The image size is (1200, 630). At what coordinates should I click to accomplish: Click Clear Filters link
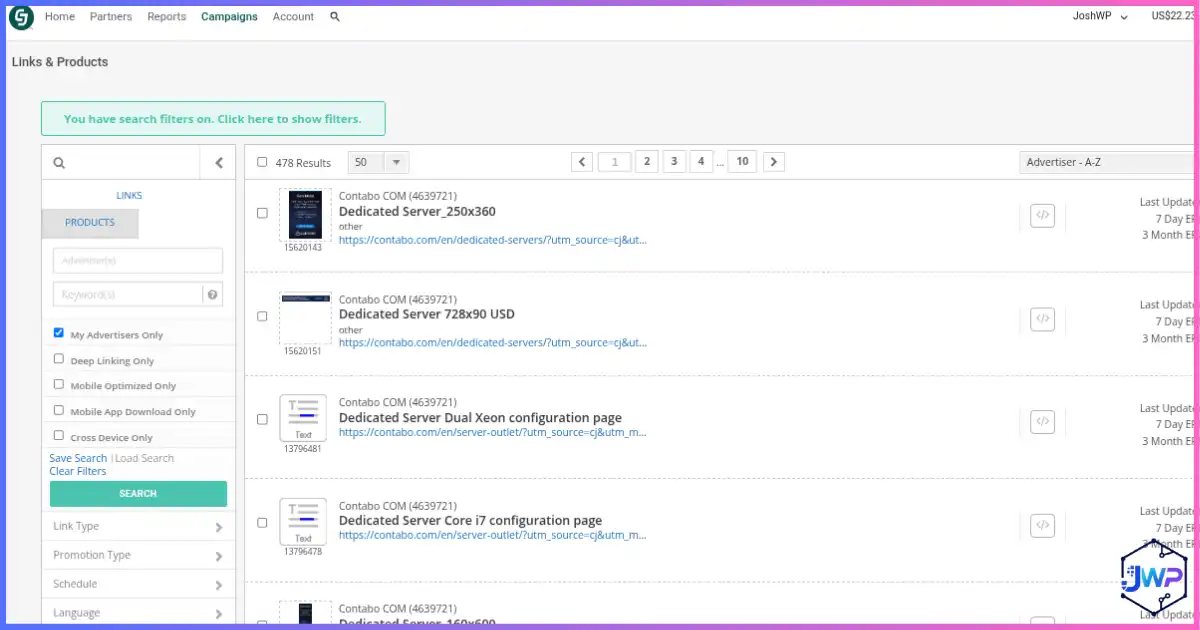pyautogui.click(x=78, y=471)
